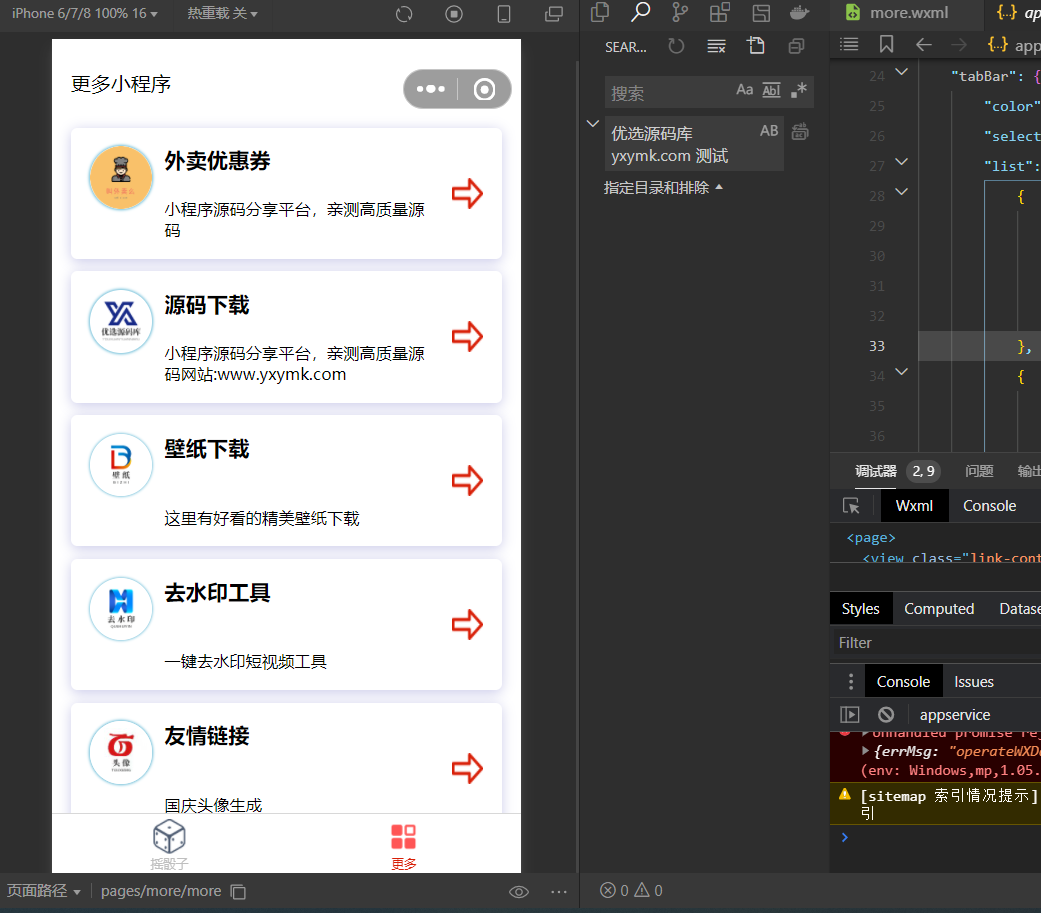Toggle Preserve Case (AB) in replace box
This screenshot has height=913, width=1041.
(769, 131)
